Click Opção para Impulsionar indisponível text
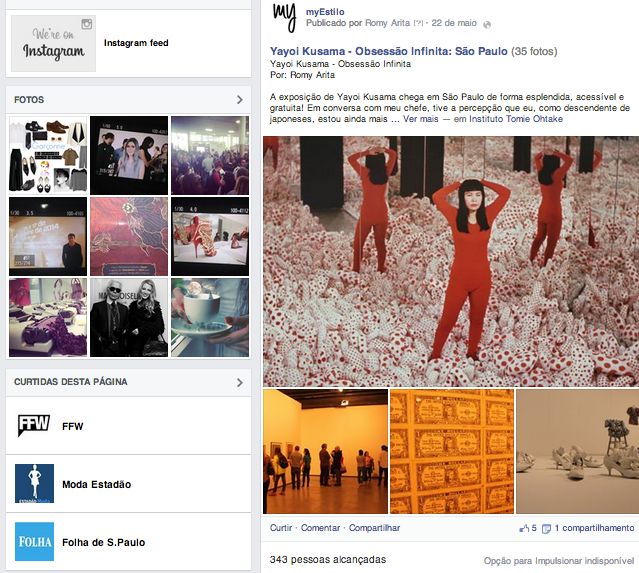This screenshot has width=639, height=573. point(559,561)
